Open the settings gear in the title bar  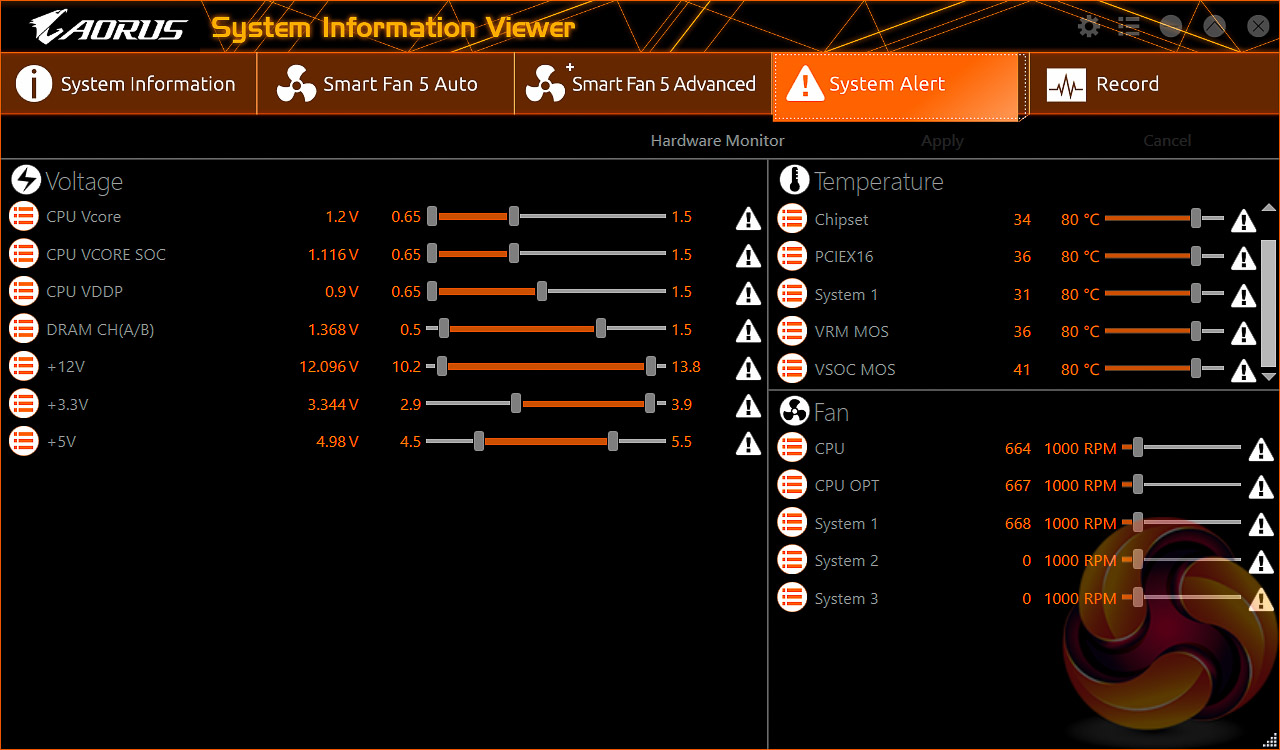coord(1089,27)
